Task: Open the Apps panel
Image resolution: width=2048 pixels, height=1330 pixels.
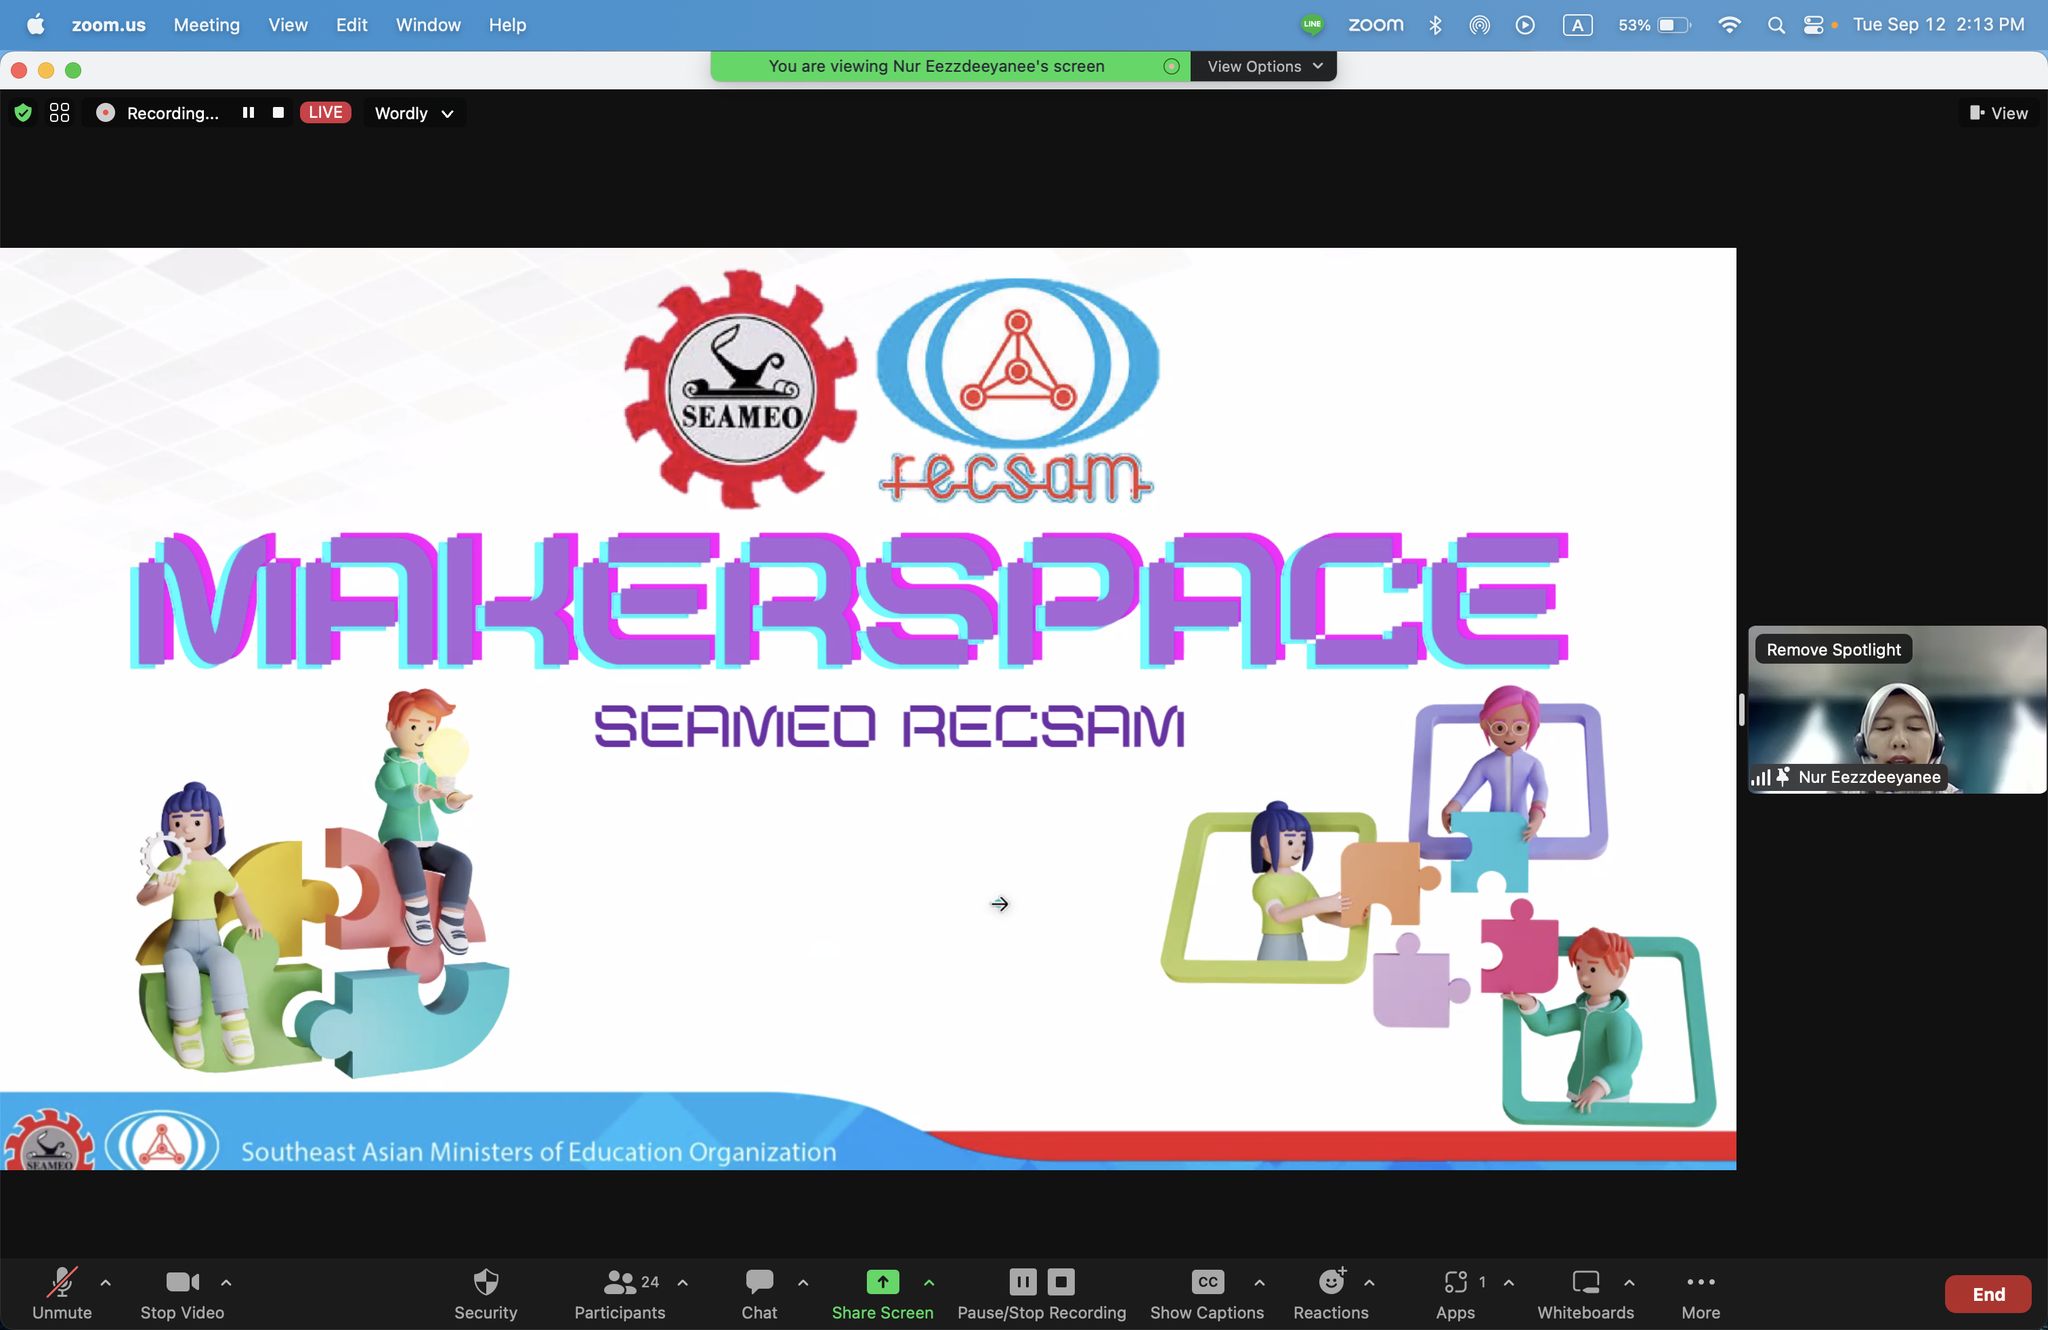Action: click(1455, 1294)
